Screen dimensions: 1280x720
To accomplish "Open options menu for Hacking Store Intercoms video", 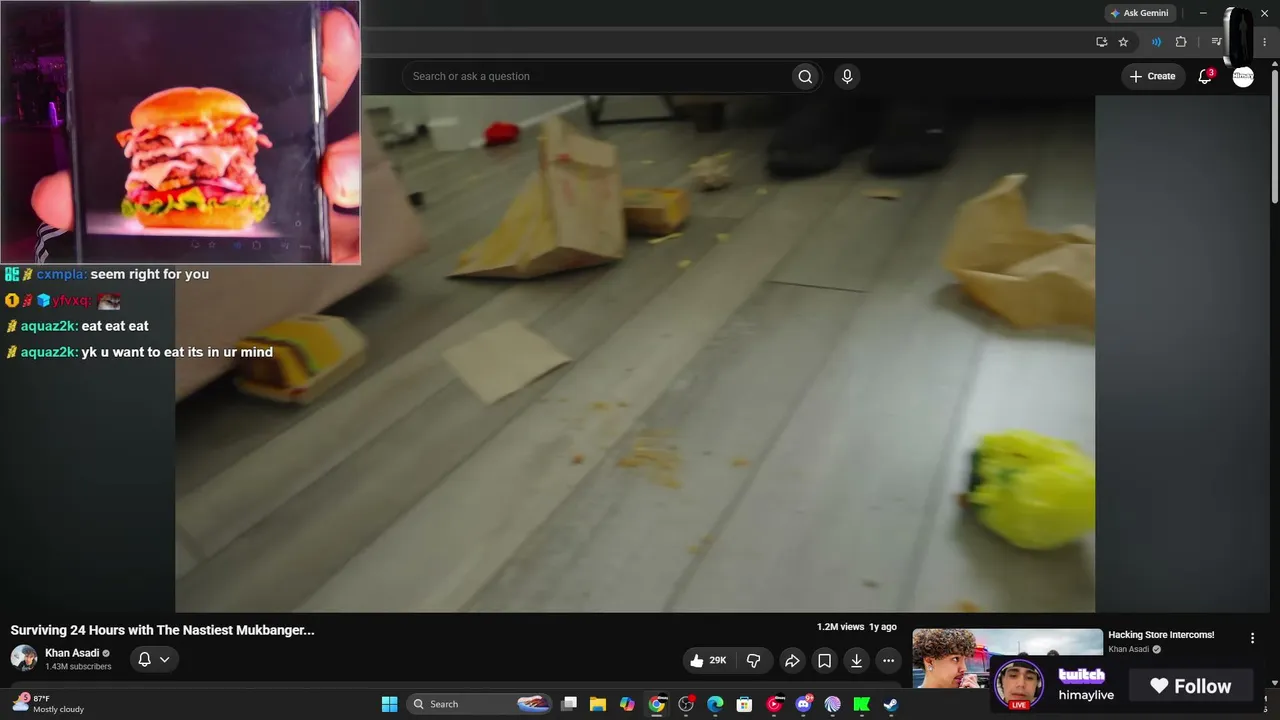I will click(x=1252, y=638).
